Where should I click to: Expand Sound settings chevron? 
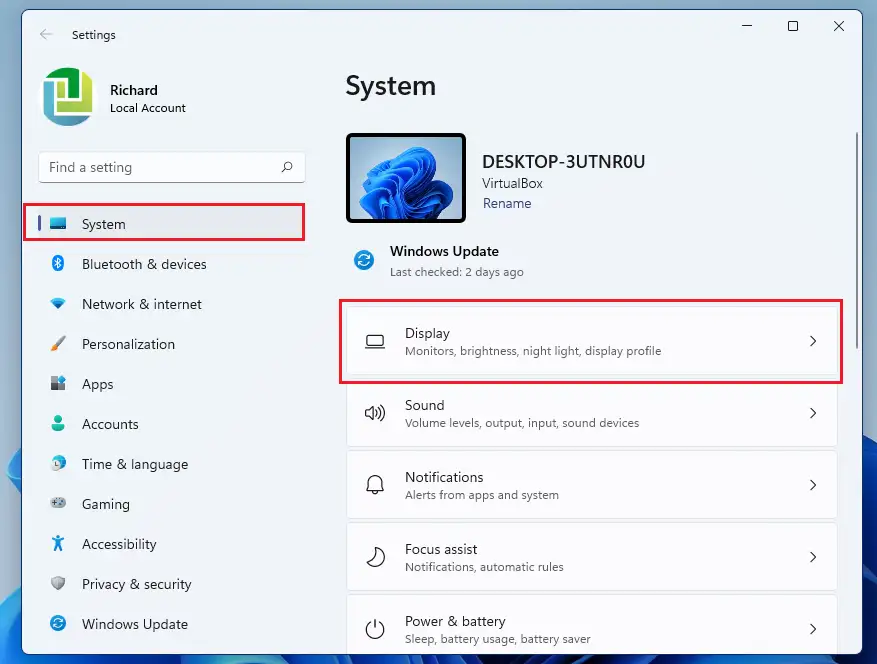813,413
